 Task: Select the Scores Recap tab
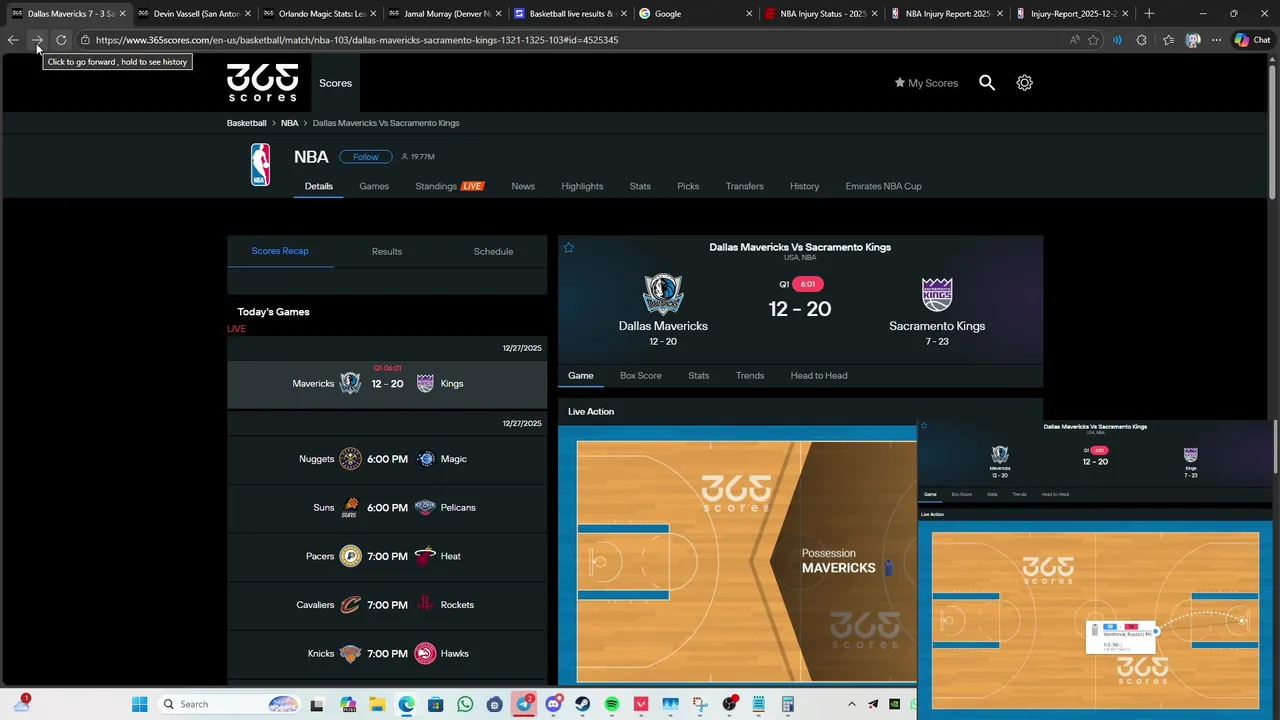[280, 251]
